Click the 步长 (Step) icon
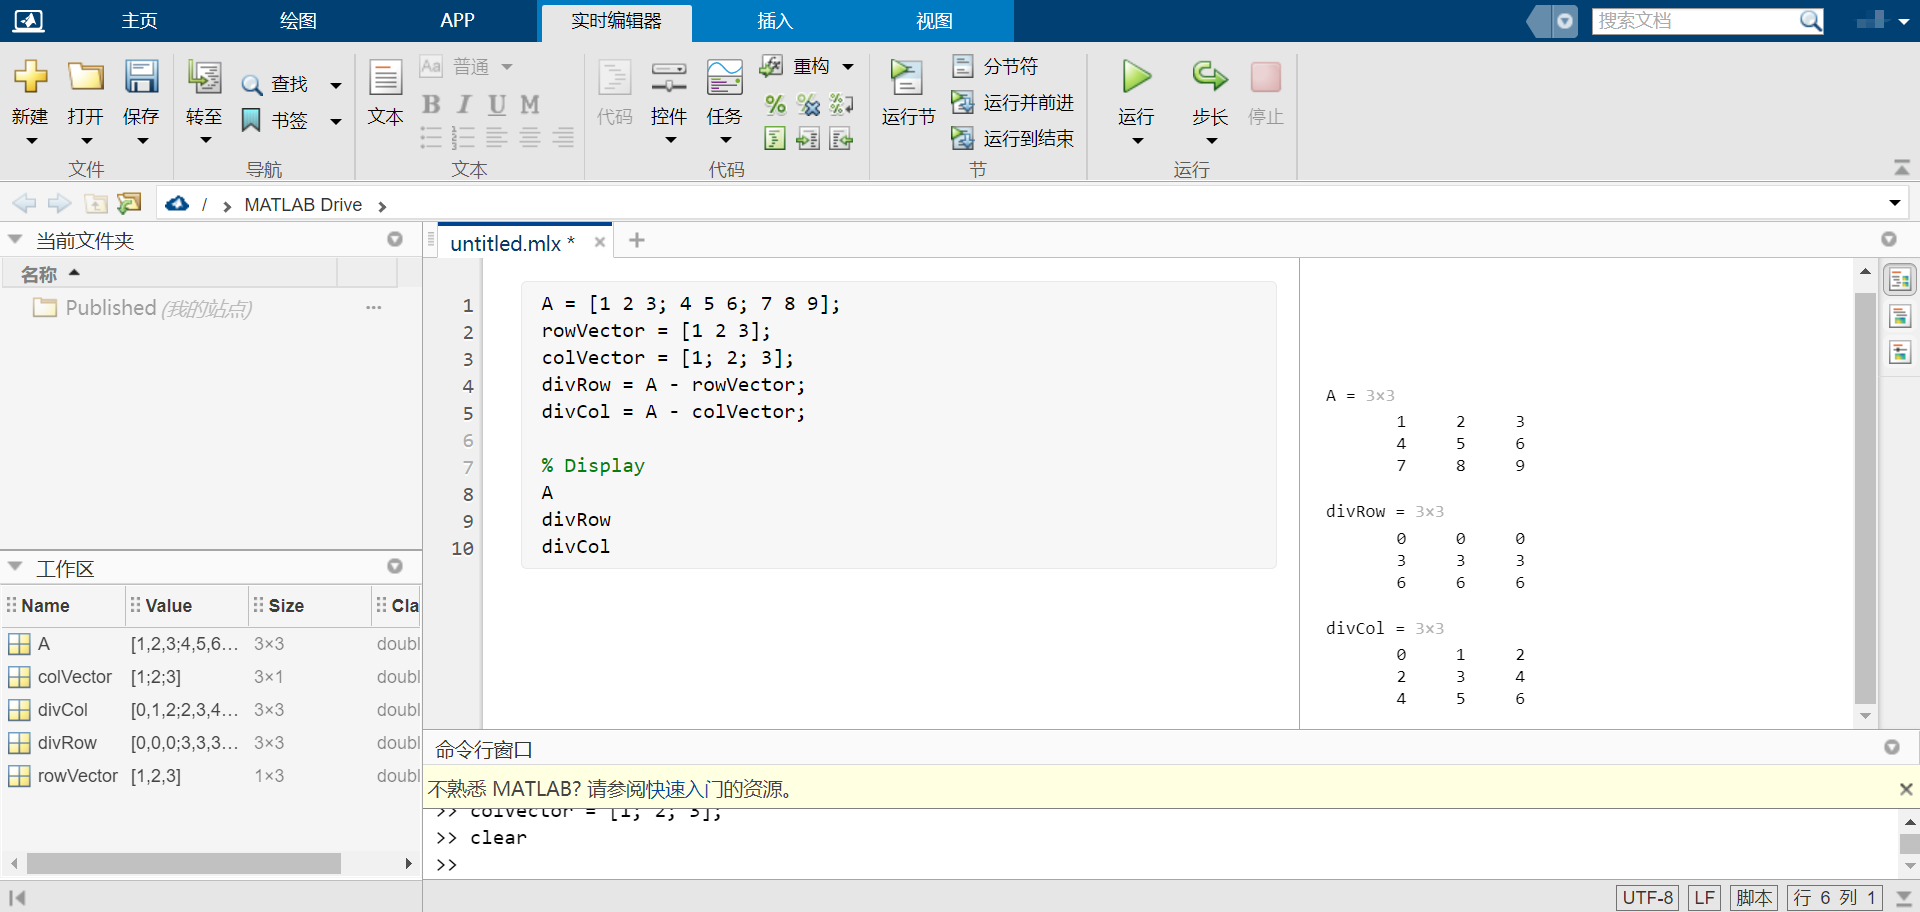Viewport: 1920px width, 912px height. tap(1210, 77)
